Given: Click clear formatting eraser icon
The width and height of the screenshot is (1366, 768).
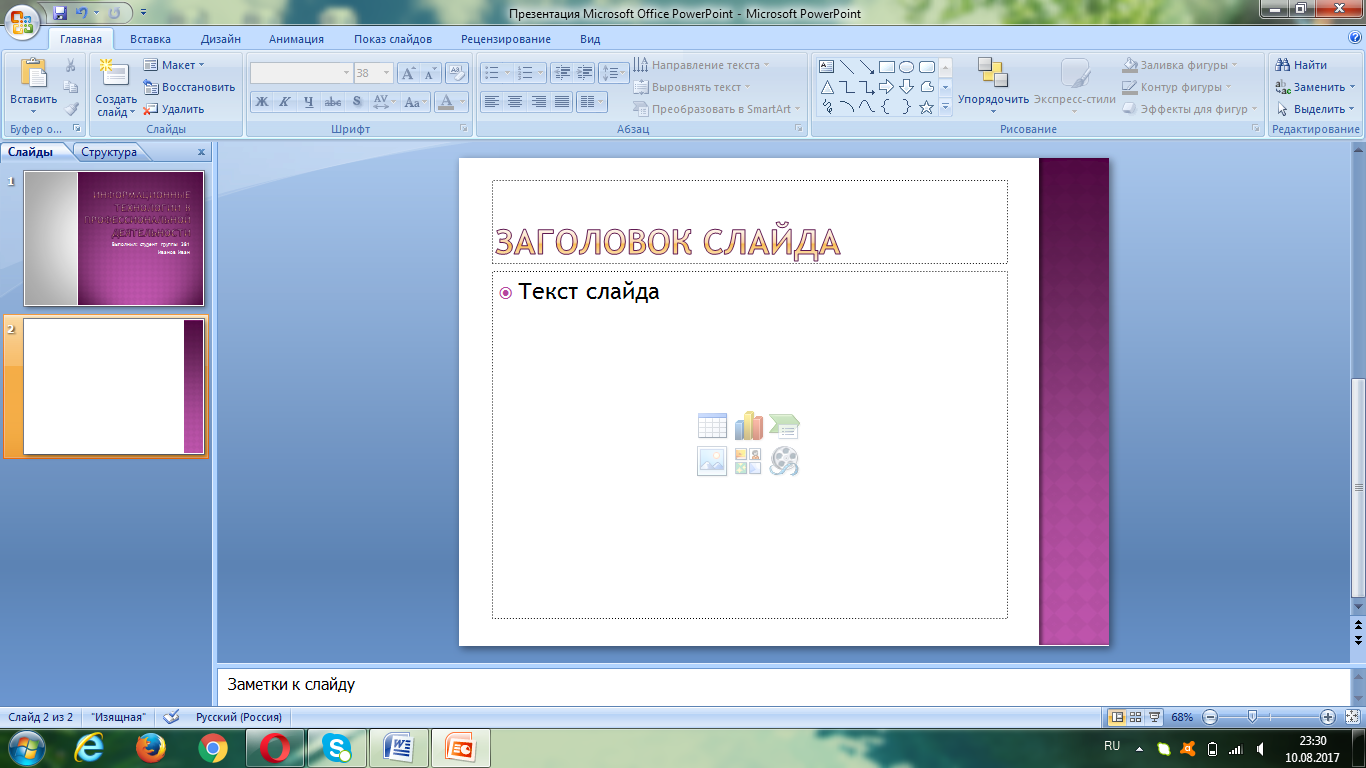Looking at the screenshot, I should [457, 73].
